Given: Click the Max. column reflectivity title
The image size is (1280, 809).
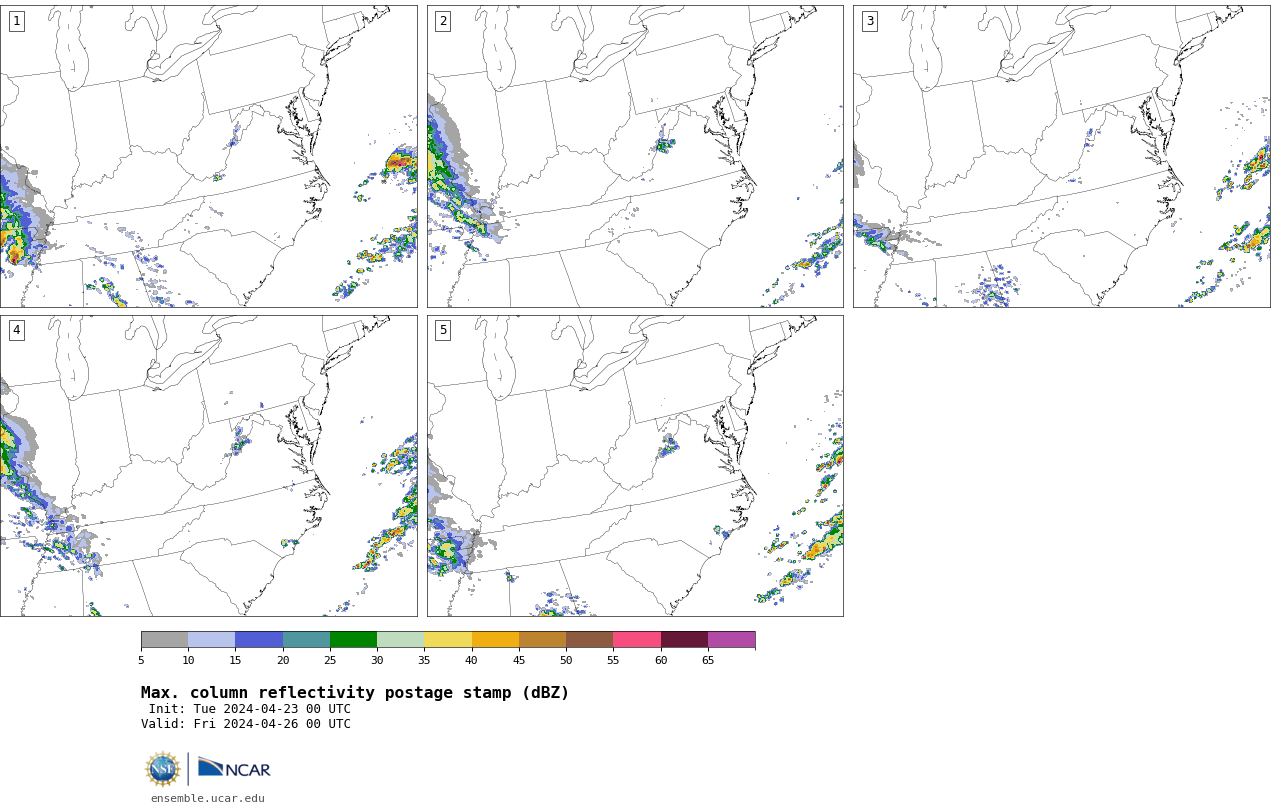Looking at the screenshot, I should (x=355, y=693).
